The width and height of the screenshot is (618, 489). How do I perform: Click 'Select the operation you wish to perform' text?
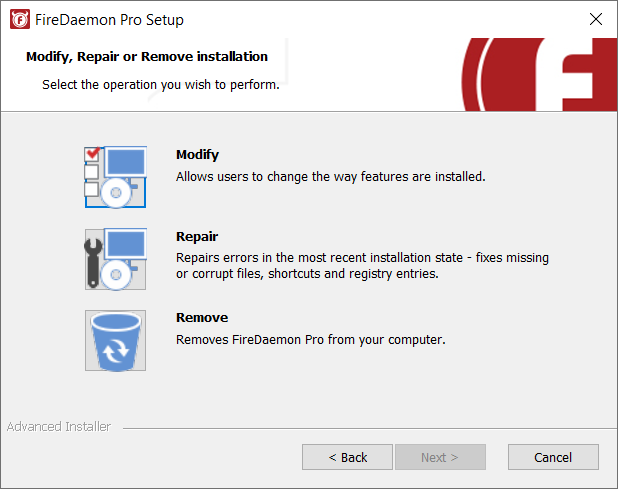pos(161,85)
